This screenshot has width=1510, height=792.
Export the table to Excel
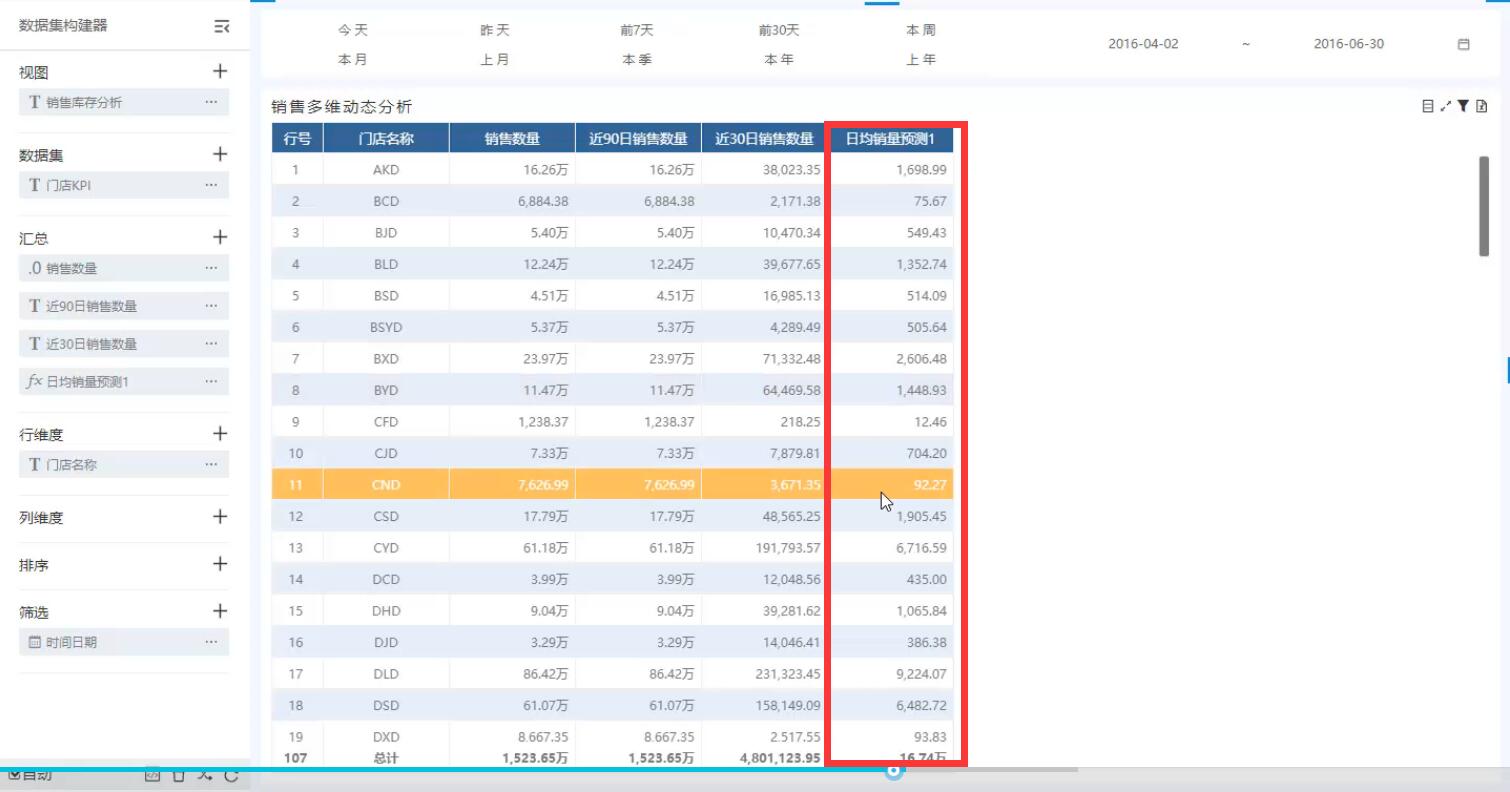pyautogui.click(x=1482, y=106)
